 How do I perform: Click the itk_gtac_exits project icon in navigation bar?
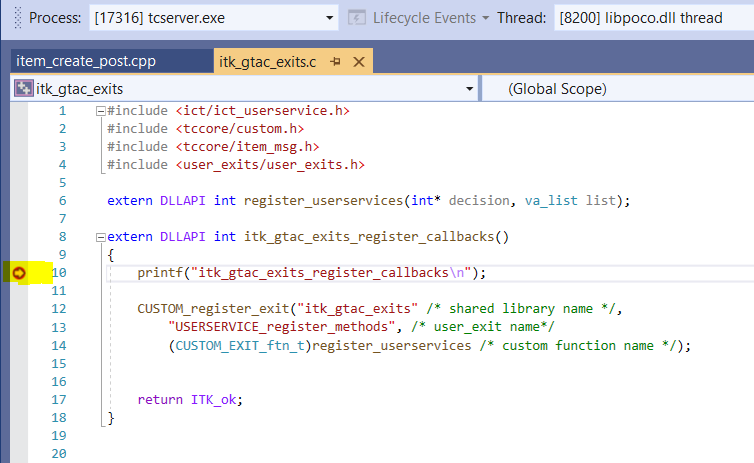tap(23, 89)
